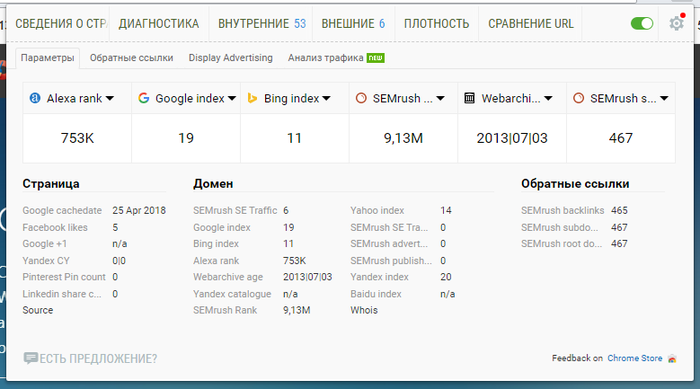Open the СРАВНЕНИЕ URL tab
This screenshot has width=700, height=389.
[531, 24]
